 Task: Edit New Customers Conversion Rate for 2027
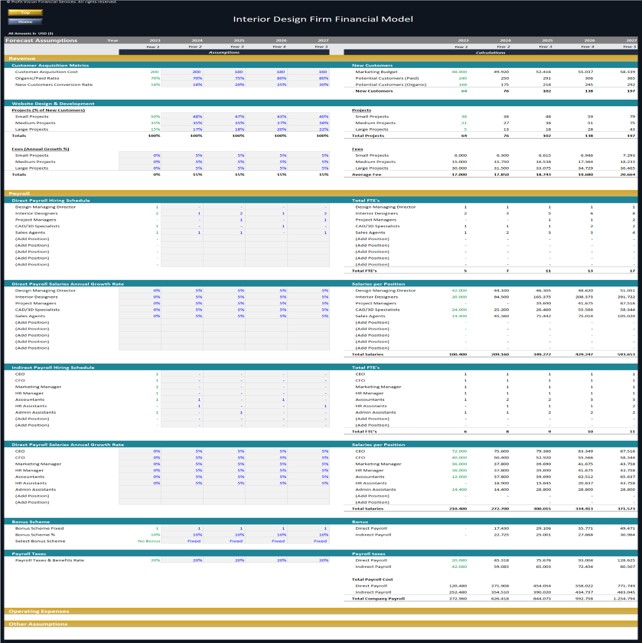[x=309, y=84]
